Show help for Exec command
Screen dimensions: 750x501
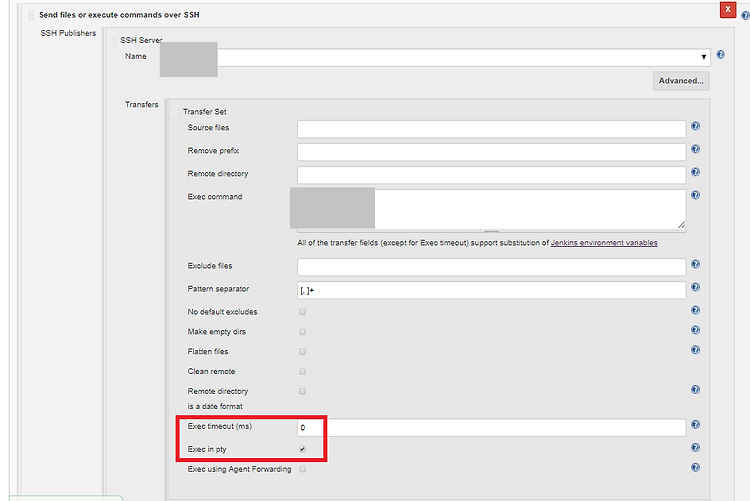tap(695, 195)
